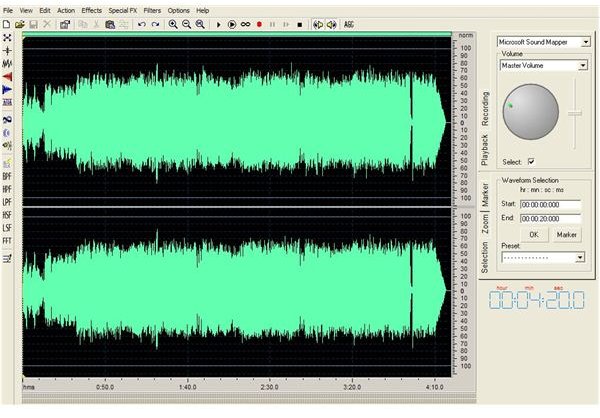600x418 pixels.
Task: Click the third magnifier zoom icon
Action: coord(200,24)
